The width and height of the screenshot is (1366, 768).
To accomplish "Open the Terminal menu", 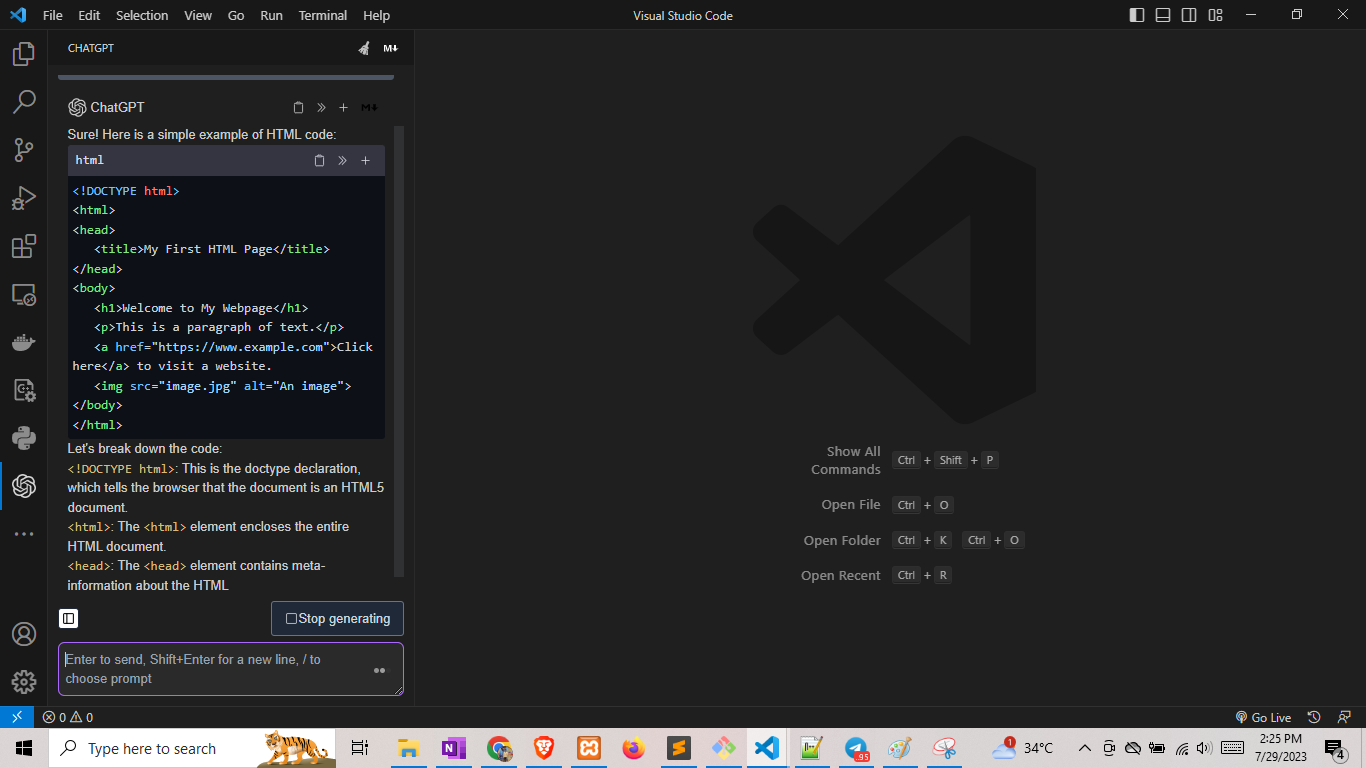I will point(322,15).
